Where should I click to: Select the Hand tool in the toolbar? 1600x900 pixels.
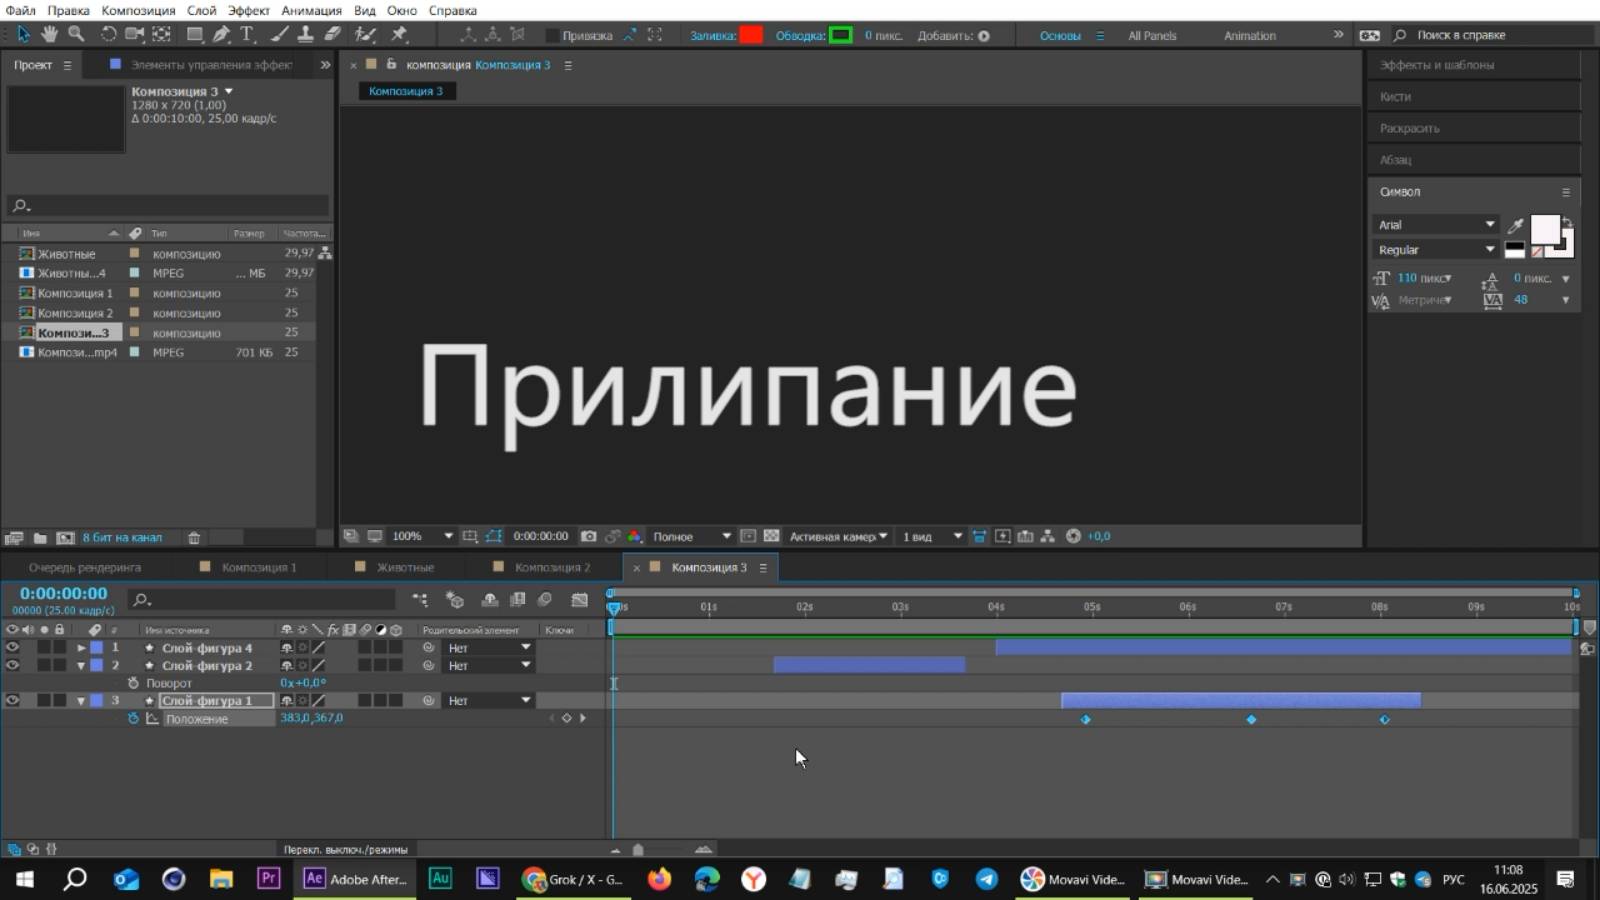click(48, 34)
